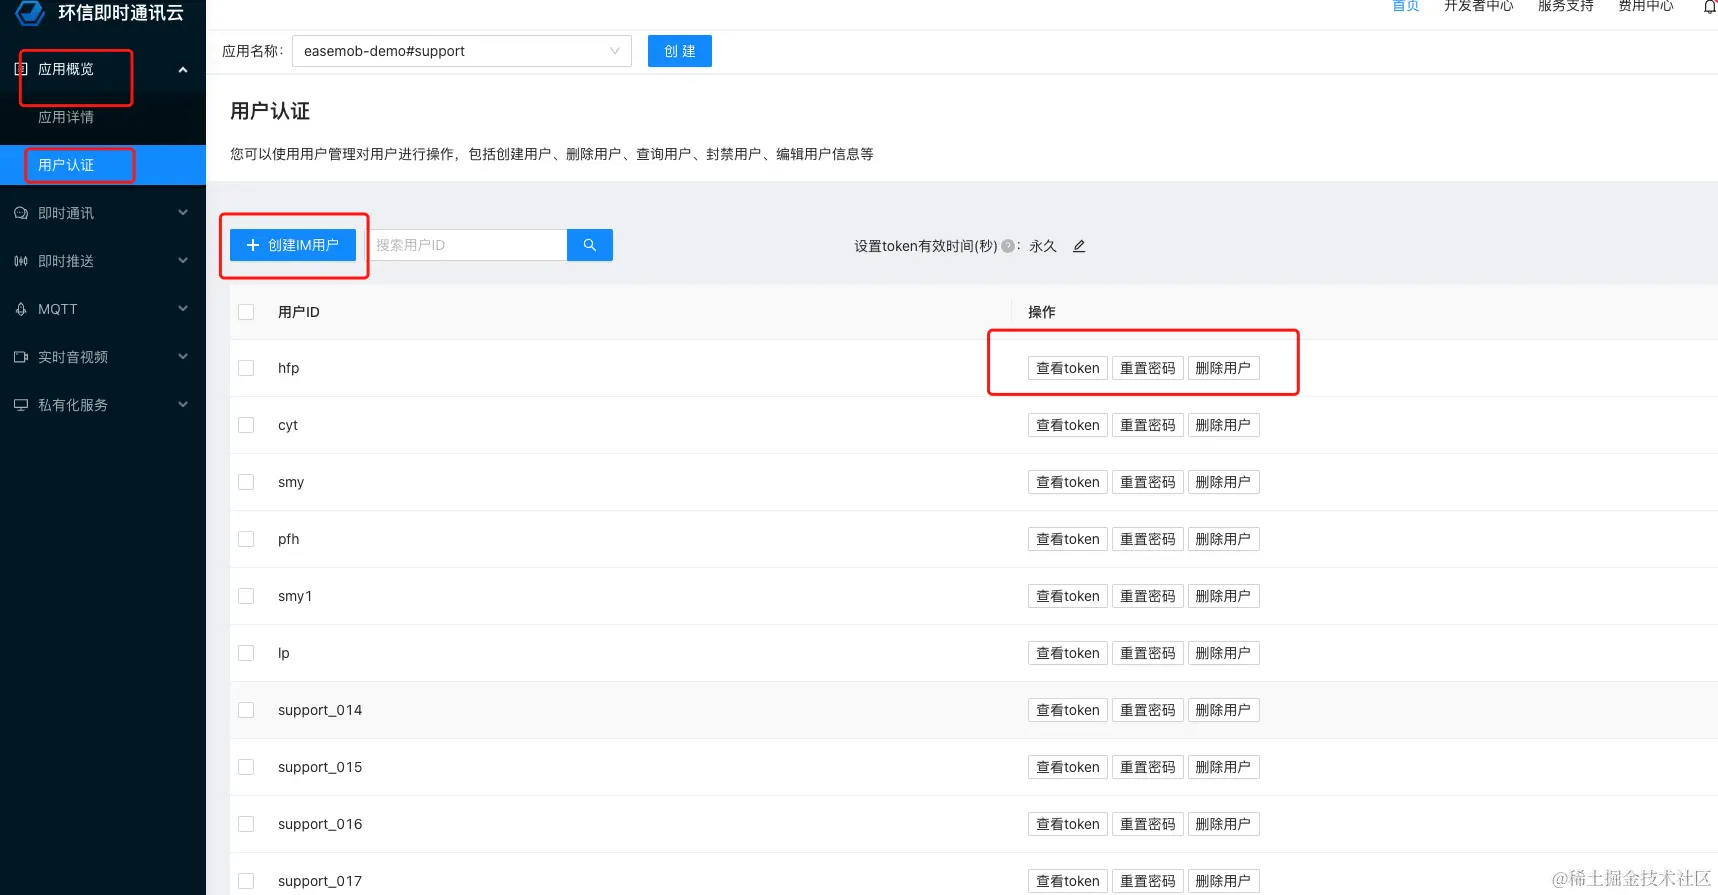Screen dimensions: 1718x895
Task: Click the 私有化服务 monitor icon
Action: click(21, 405)
